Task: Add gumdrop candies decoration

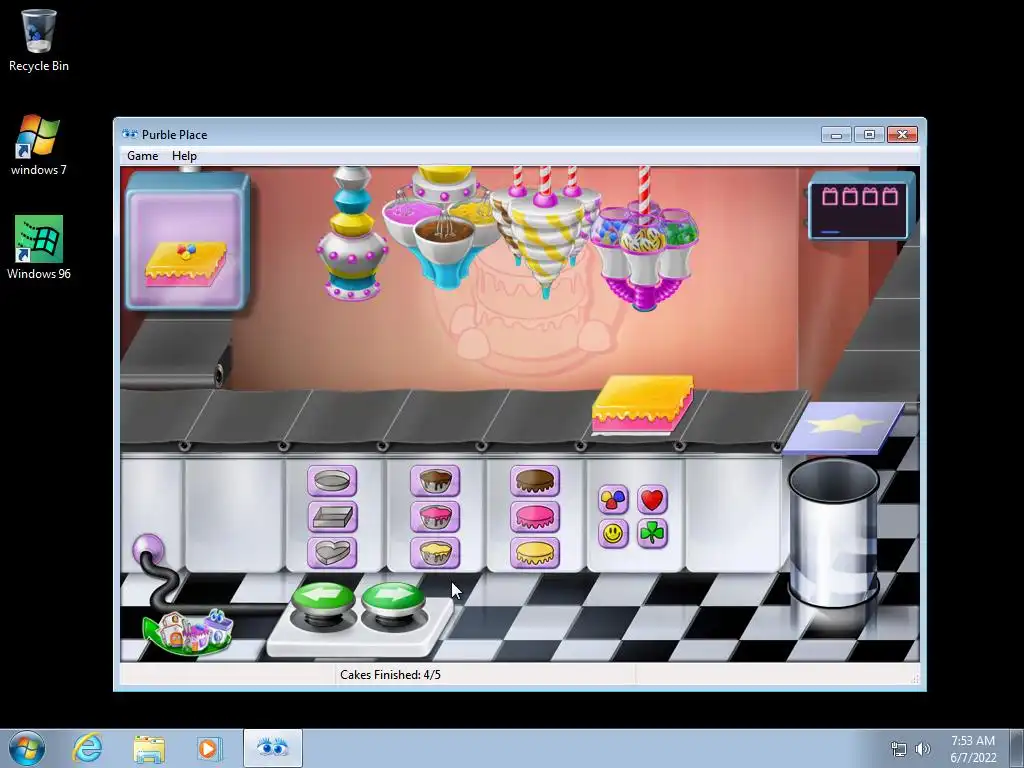Action: click(613, 500)
